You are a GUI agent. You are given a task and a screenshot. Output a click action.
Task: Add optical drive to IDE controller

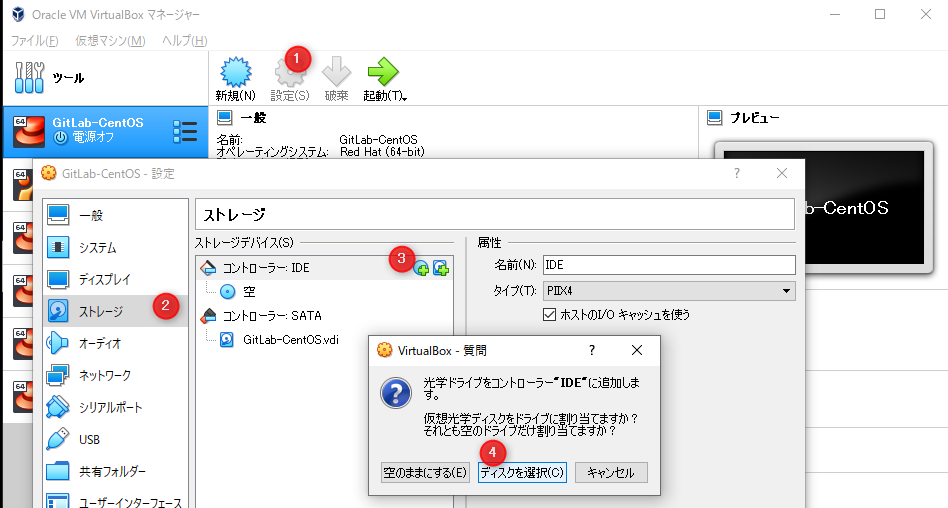click(421, 269)
